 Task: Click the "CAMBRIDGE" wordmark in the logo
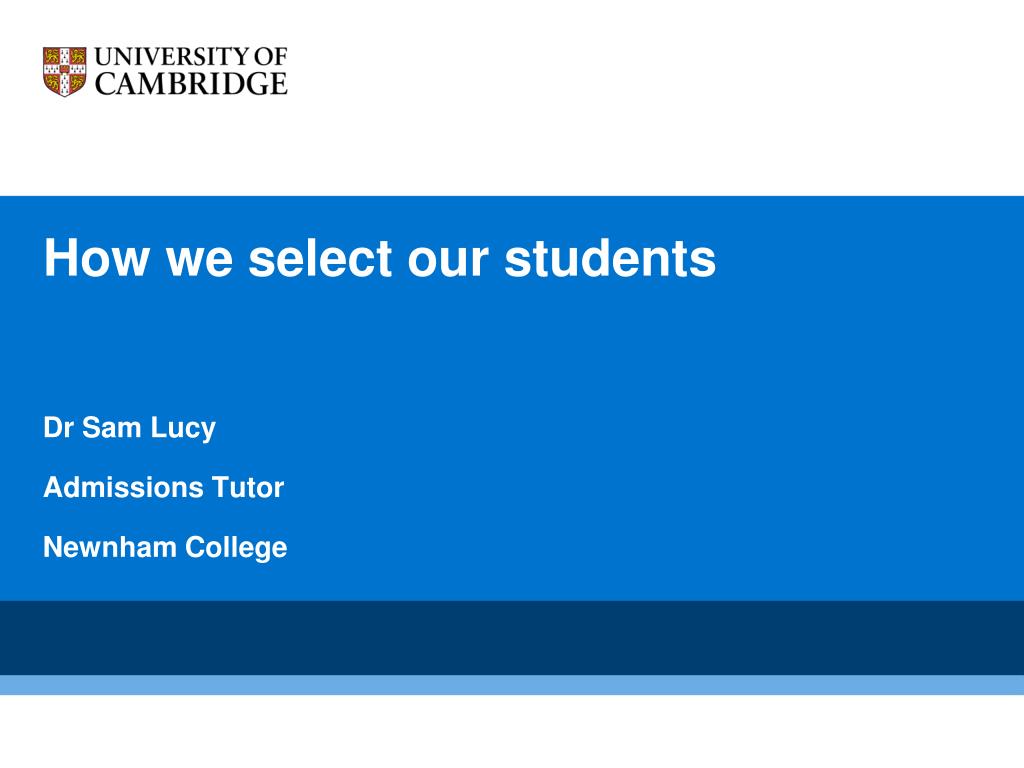point(191,84)
